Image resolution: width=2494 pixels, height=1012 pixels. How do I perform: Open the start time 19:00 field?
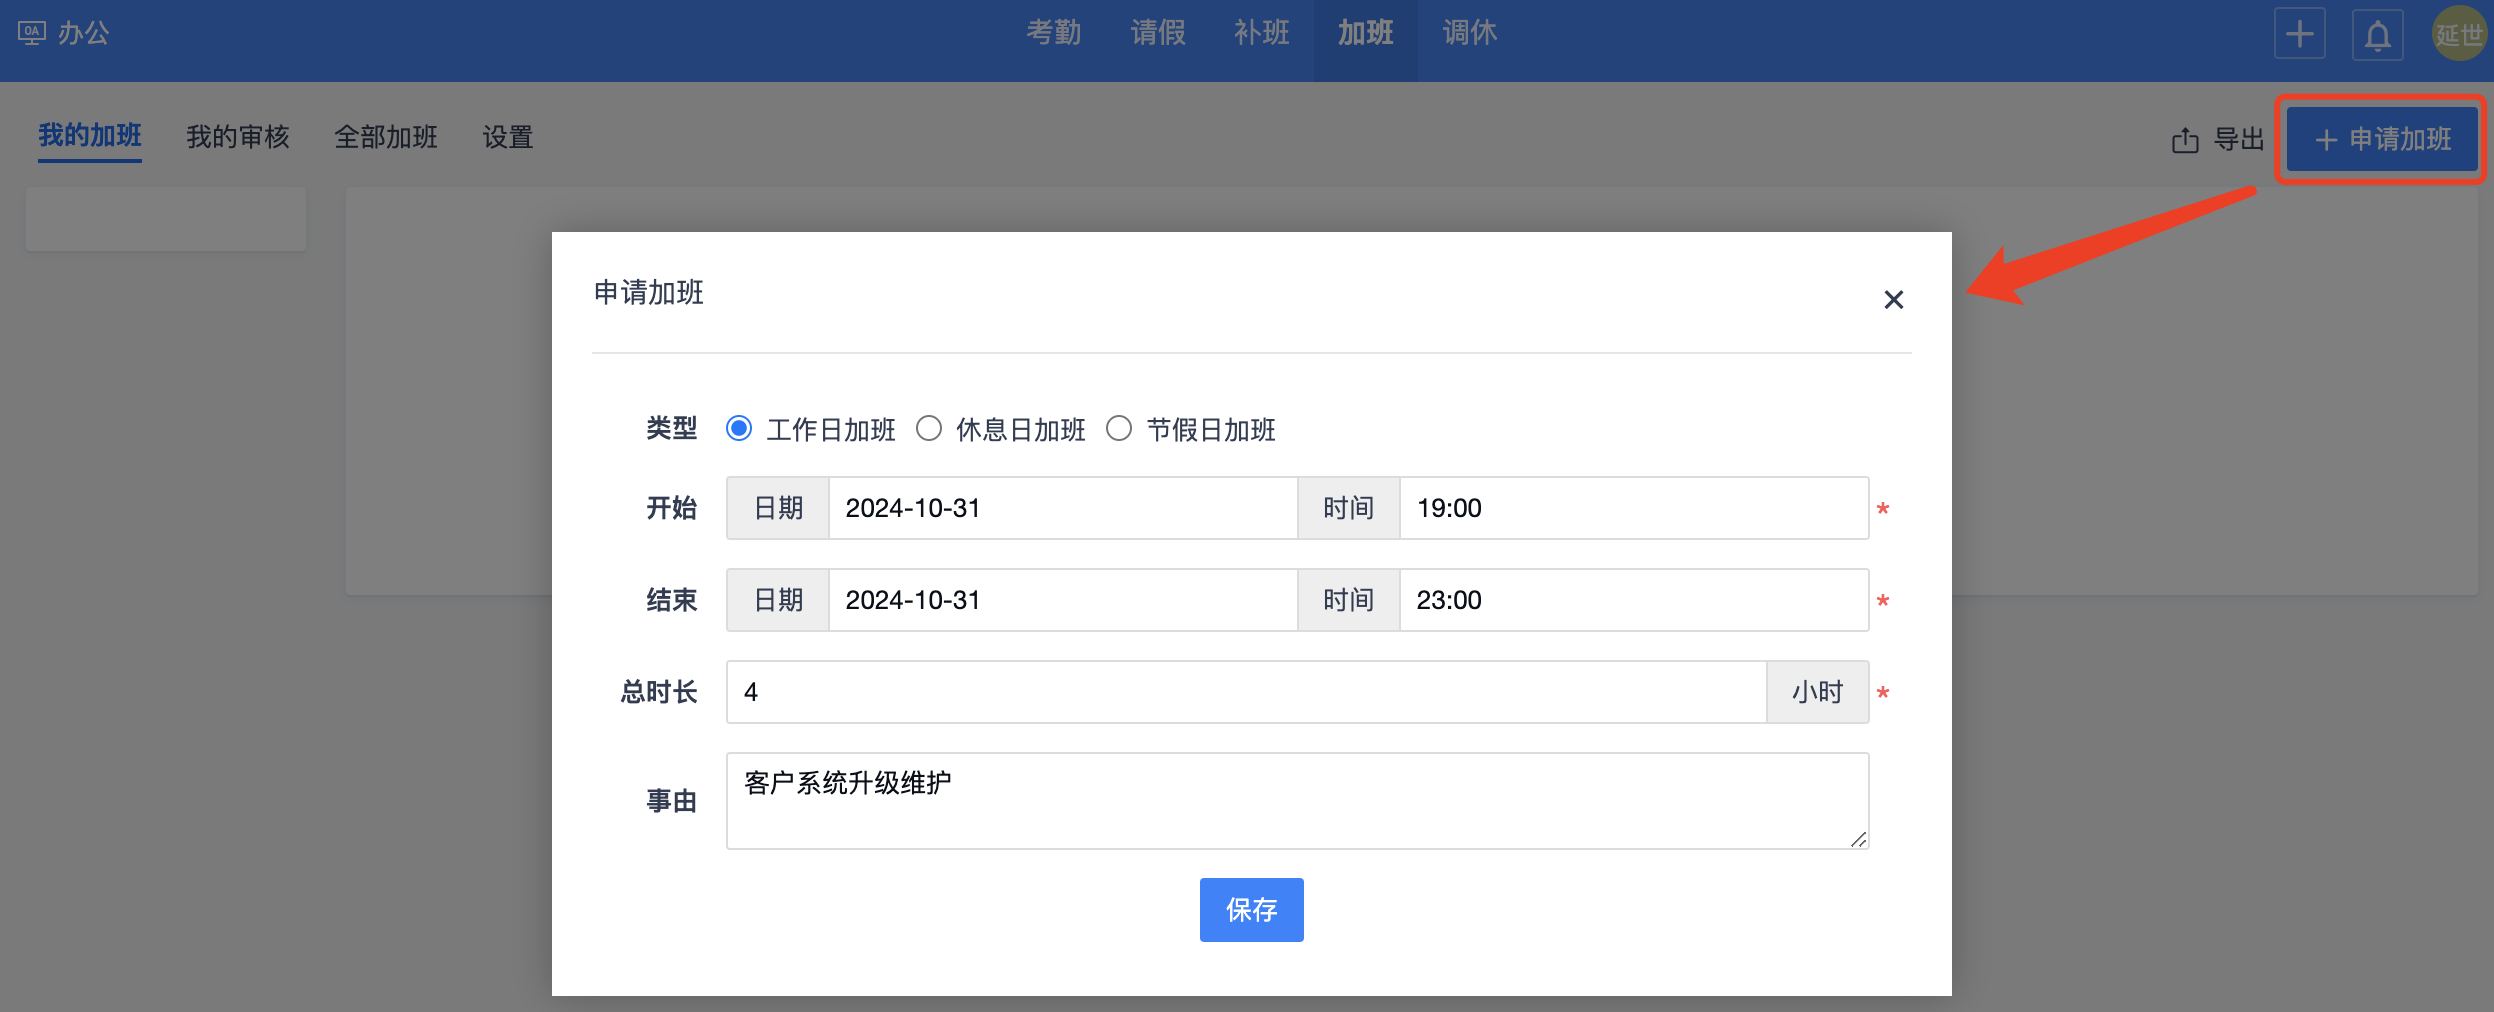1632,508
